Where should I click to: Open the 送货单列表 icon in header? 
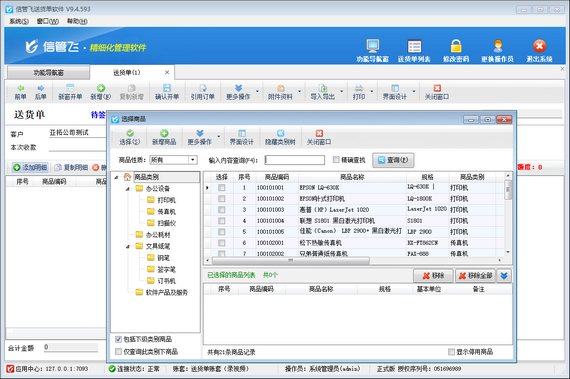click(414, 47)
